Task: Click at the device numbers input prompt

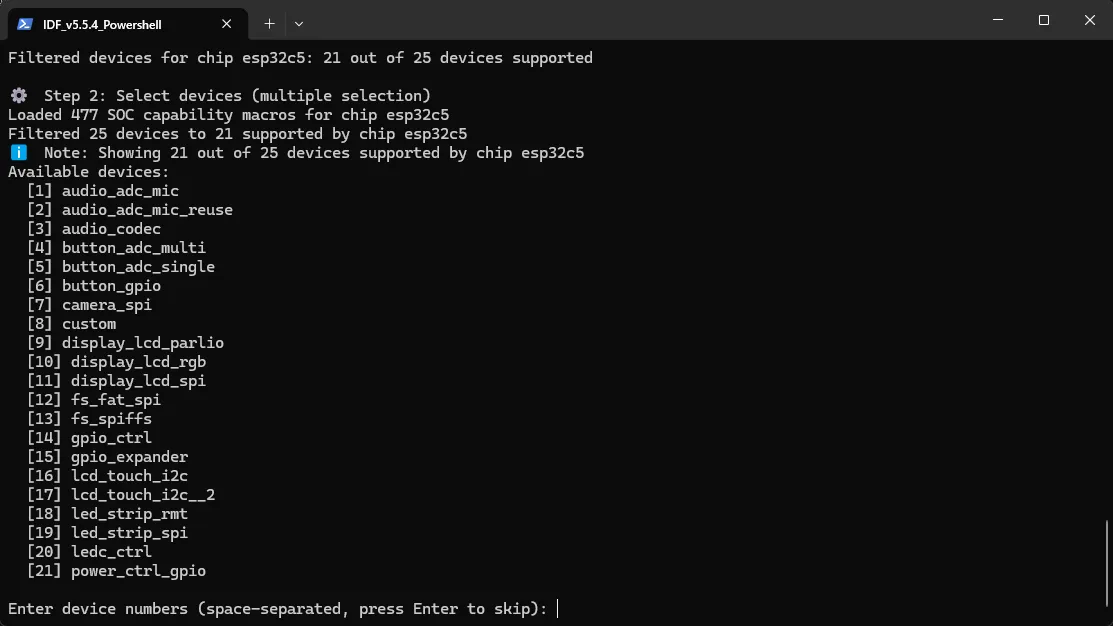Action: tap(558, 609)
